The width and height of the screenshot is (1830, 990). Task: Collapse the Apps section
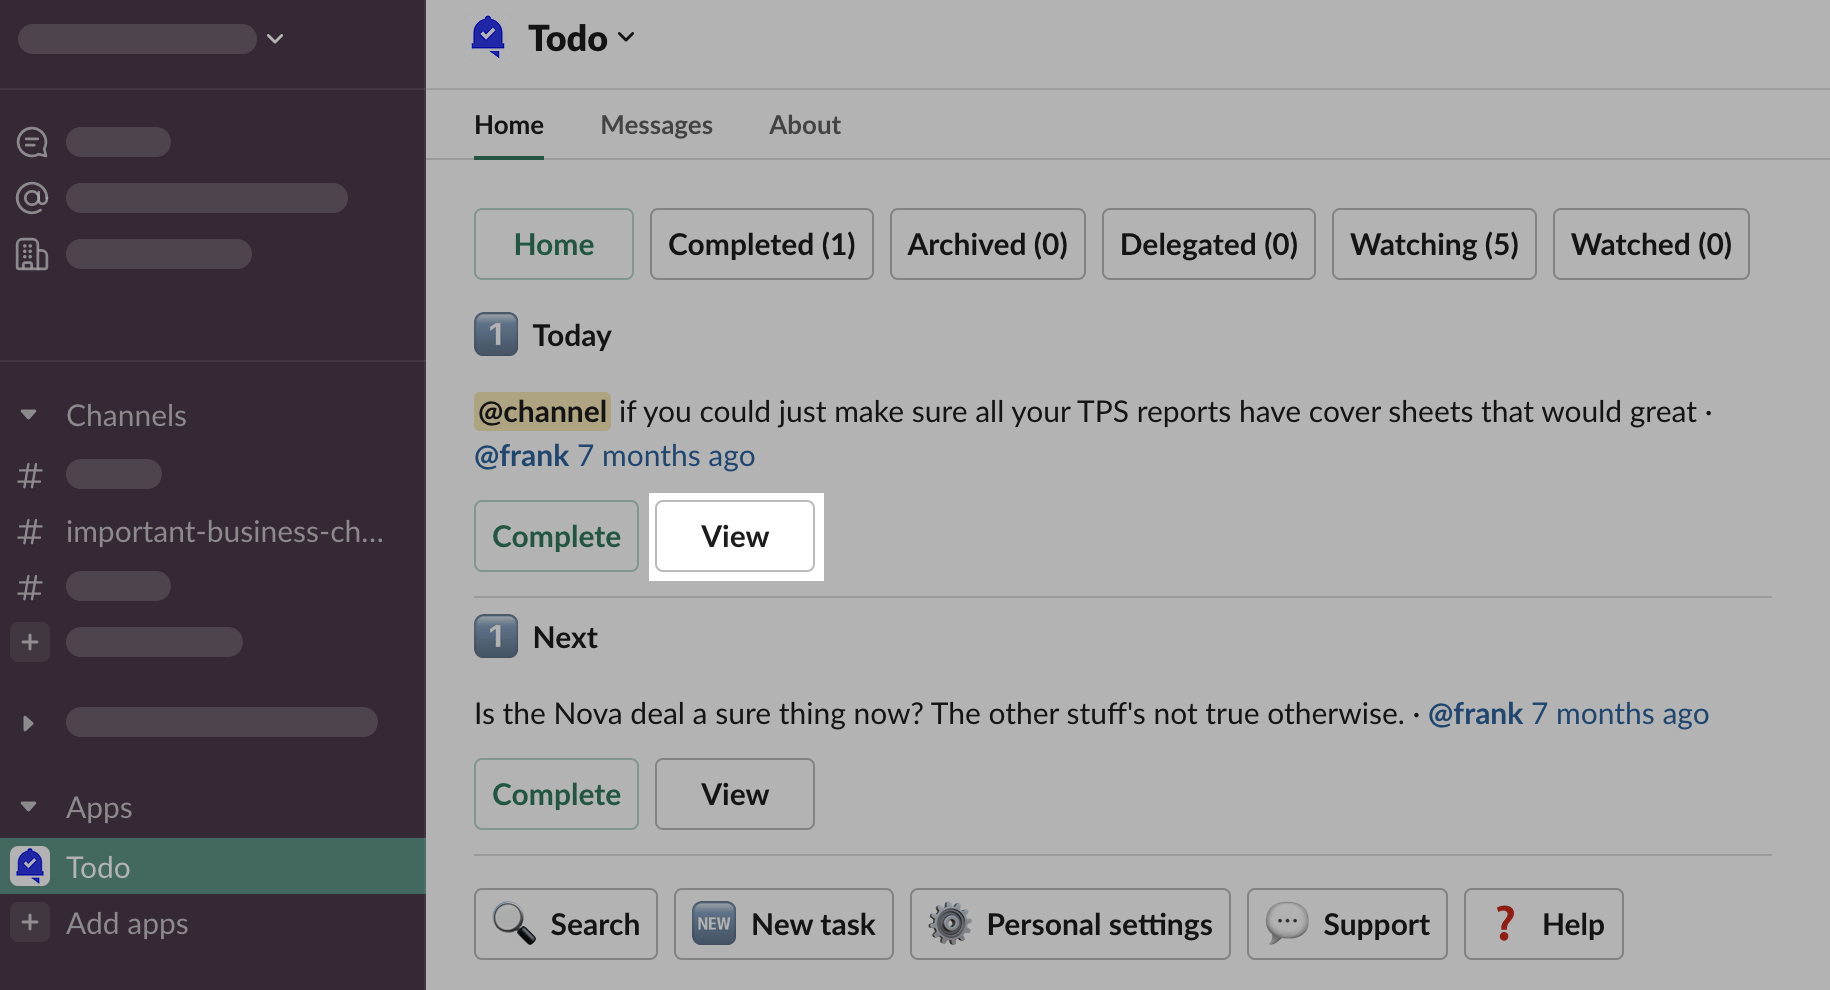coord(29,807)
